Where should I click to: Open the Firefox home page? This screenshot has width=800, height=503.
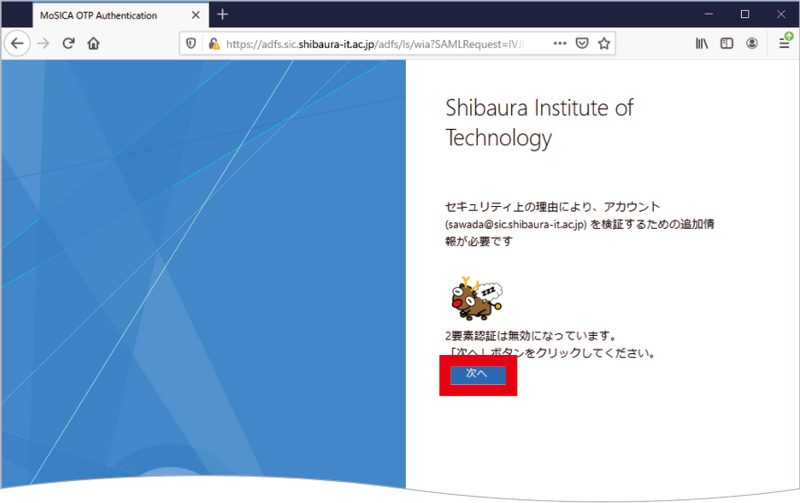click(x=93, y=44)
